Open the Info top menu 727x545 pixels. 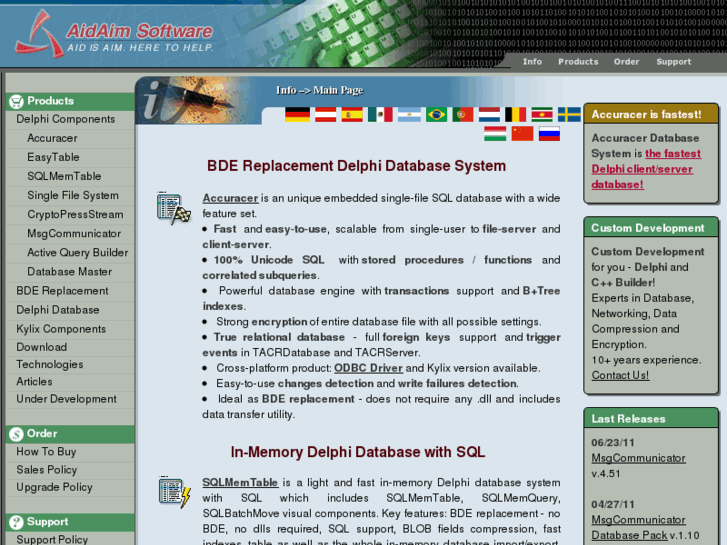click(x=532, y=62)
